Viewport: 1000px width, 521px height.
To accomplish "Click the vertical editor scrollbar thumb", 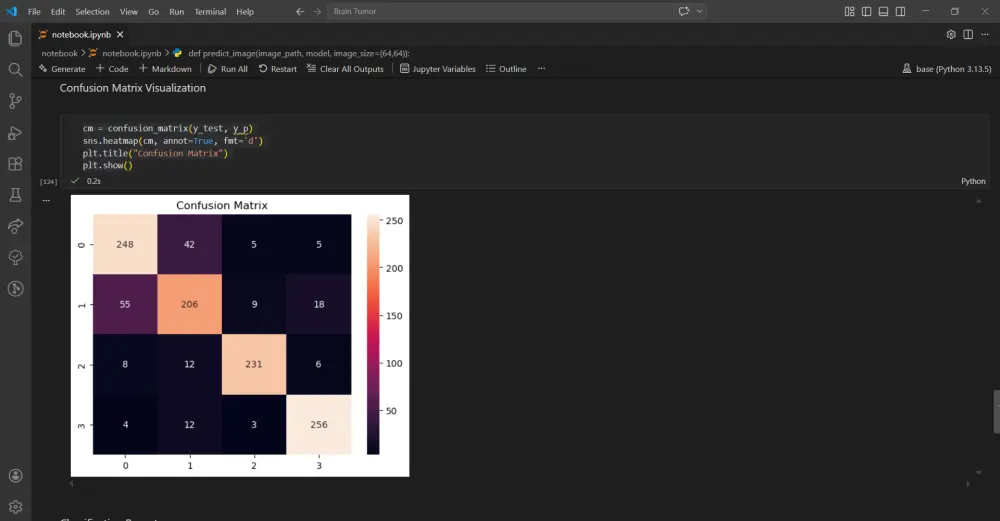I will tap(996, 412).
